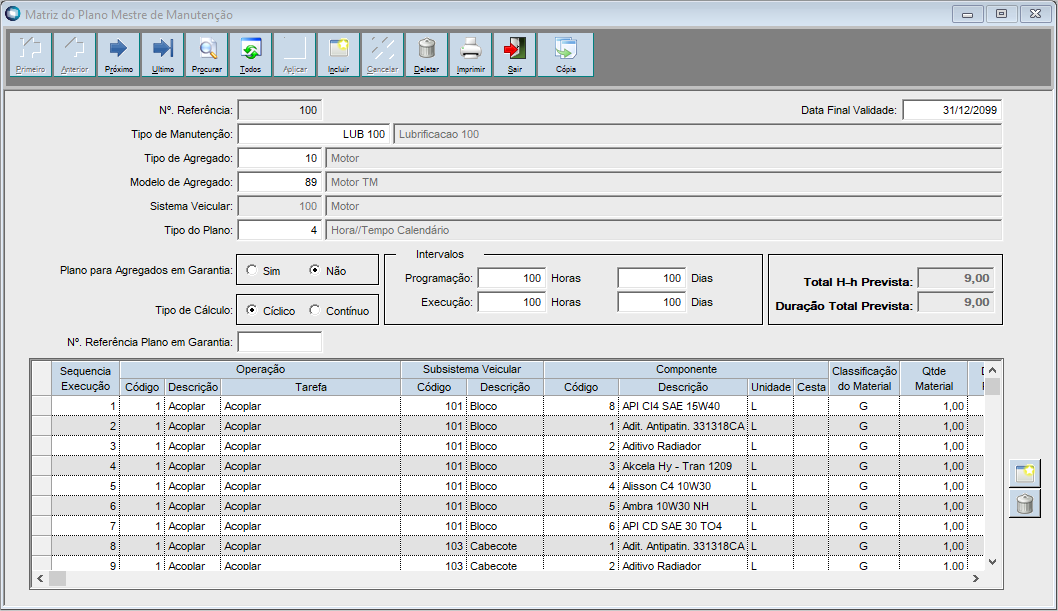Go to last record with Último icon
Screen dimensions: 1058x611
[162, 54]
